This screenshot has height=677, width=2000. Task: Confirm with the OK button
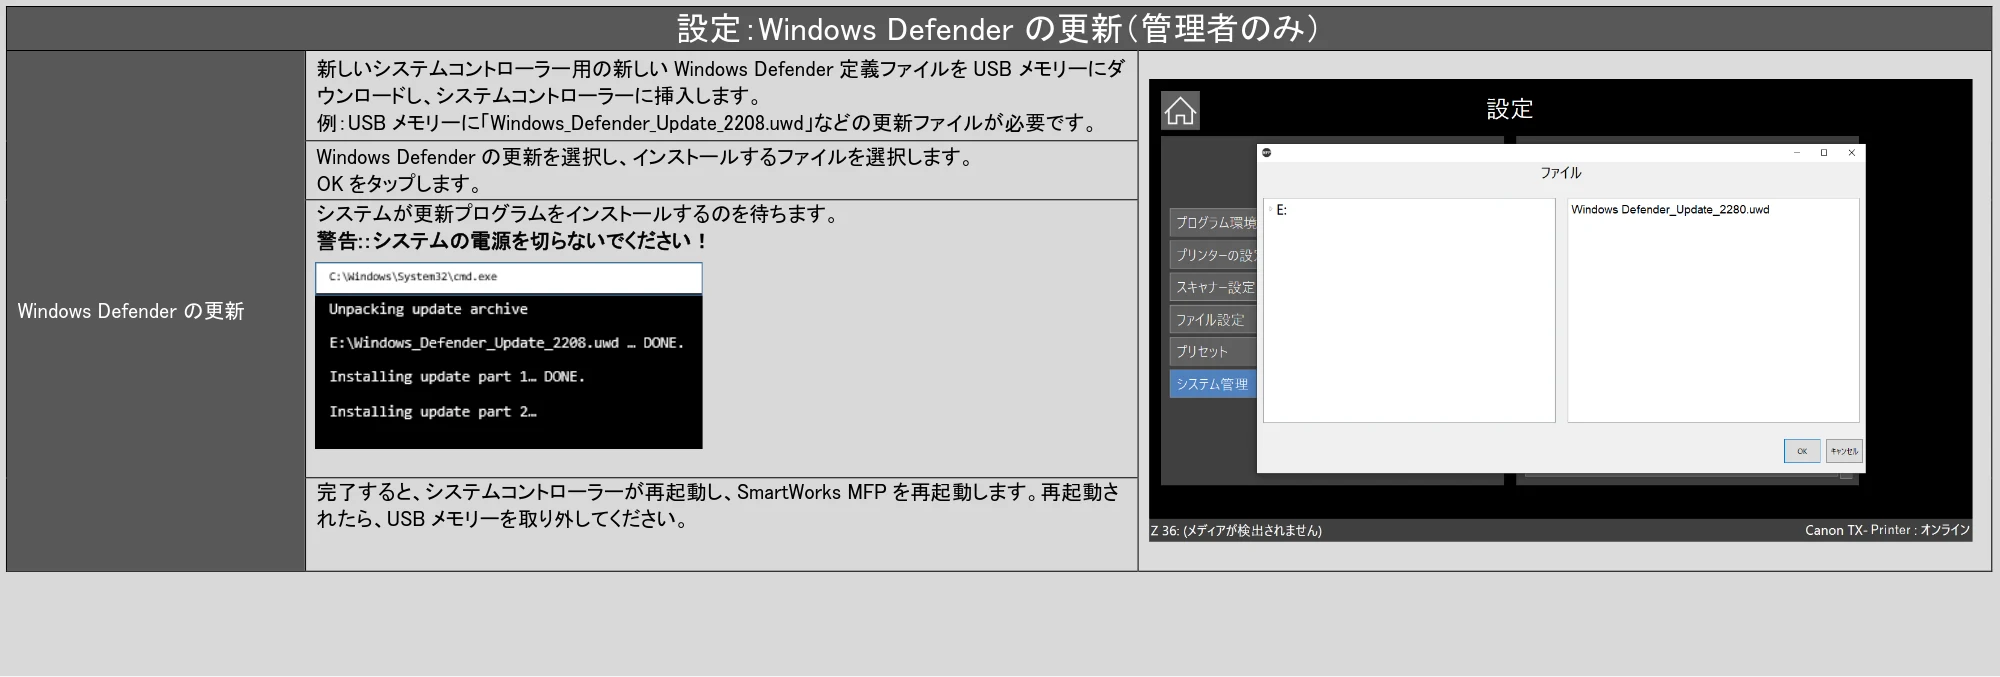click(1802, 451)
